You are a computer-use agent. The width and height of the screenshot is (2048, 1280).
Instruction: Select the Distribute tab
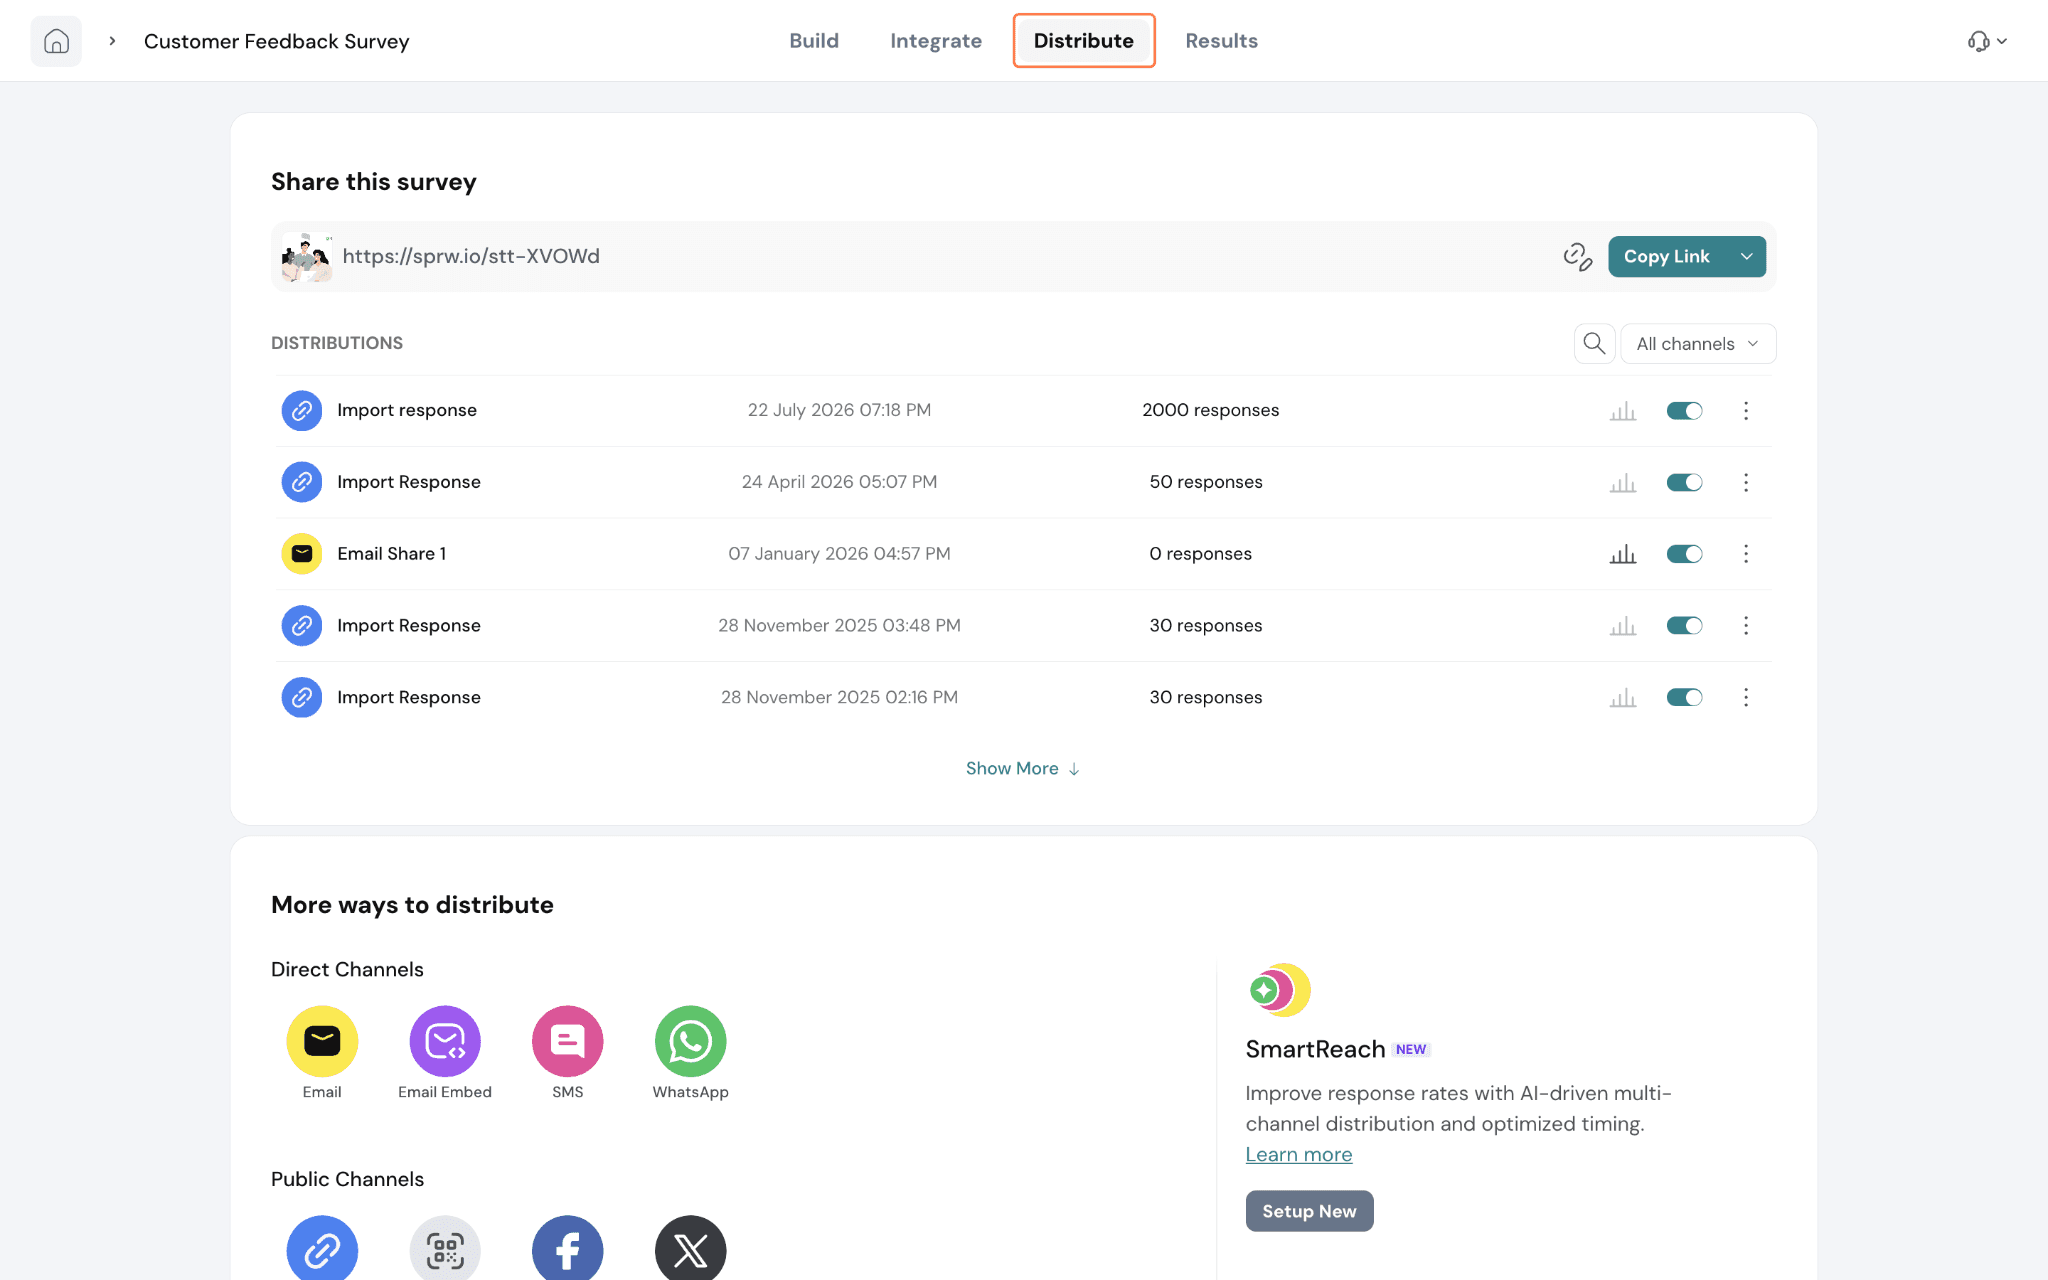pos(1084,41)
